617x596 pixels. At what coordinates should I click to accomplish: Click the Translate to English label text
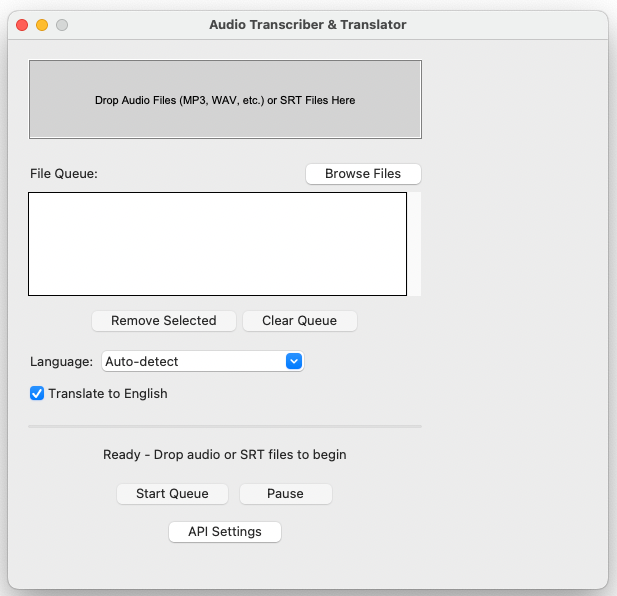point(108,394)
